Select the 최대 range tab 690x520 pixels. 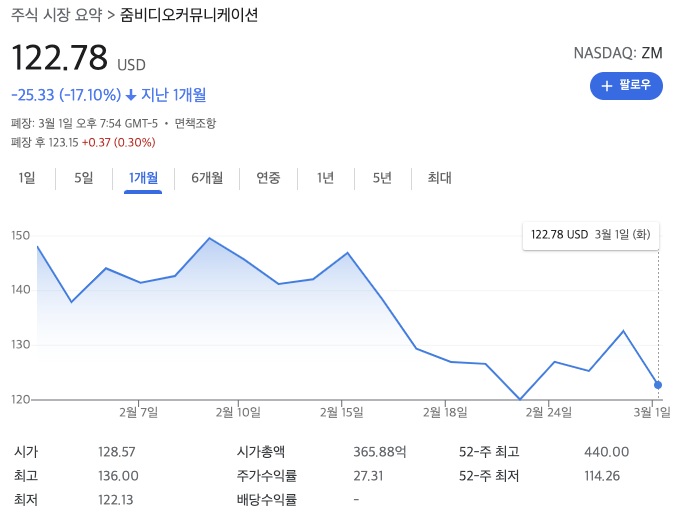click(439, 178)
